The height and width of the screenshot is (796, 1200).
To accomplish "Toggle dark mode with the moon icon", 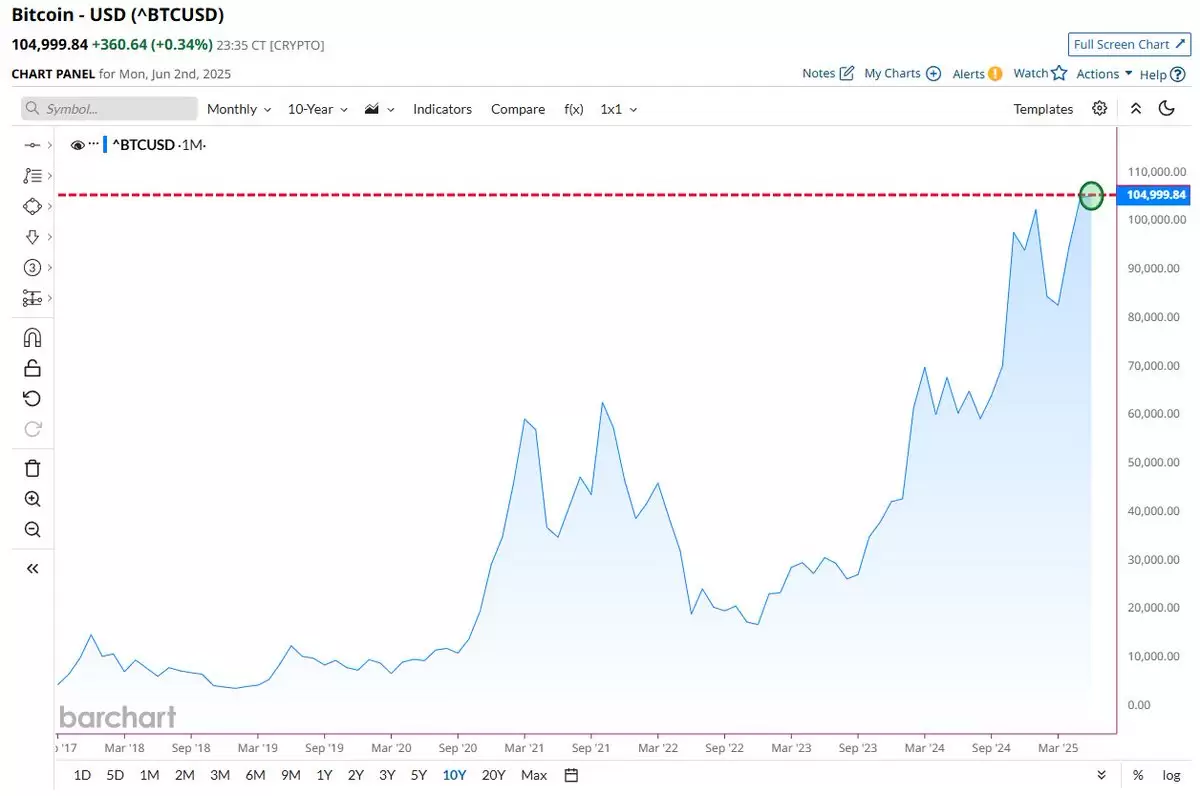I will (x=1166, y=109).
